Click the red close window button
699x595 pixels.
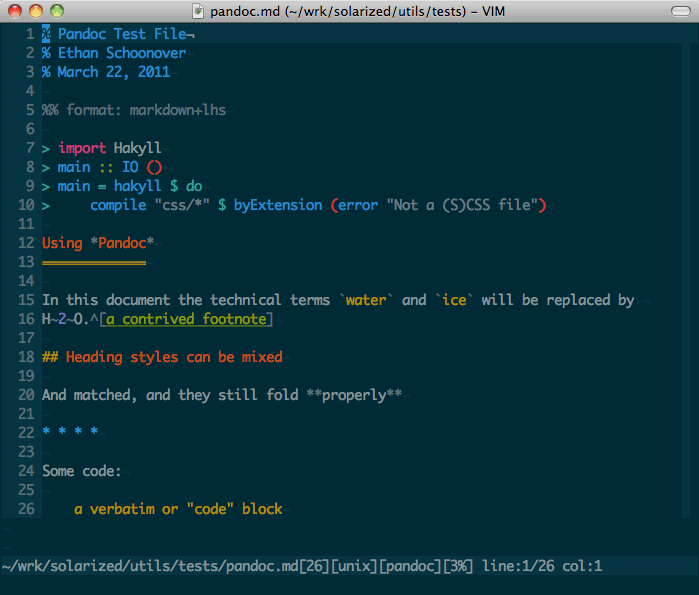(x=14, y=10)
